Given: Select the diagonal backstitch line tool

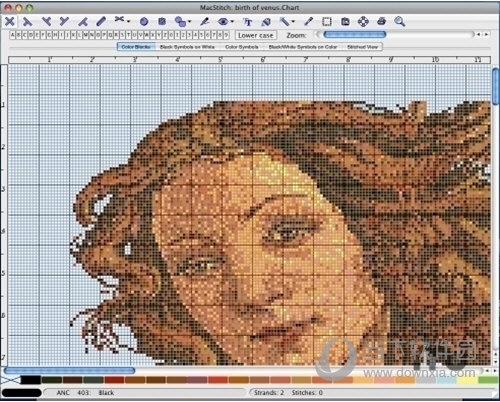Looking at the screenshot, I should pyautogui.click(x=101, y=22).
